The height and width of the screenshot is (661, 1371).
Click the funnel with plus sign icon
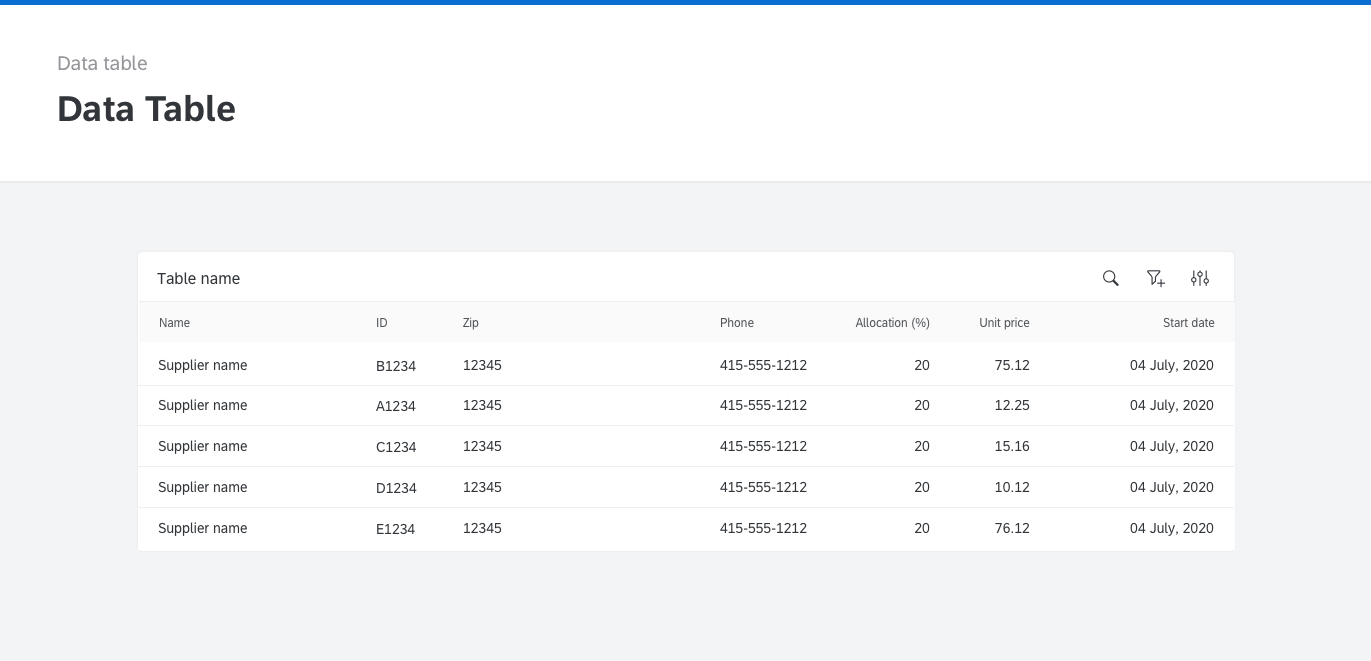(x=1155, y=278)
